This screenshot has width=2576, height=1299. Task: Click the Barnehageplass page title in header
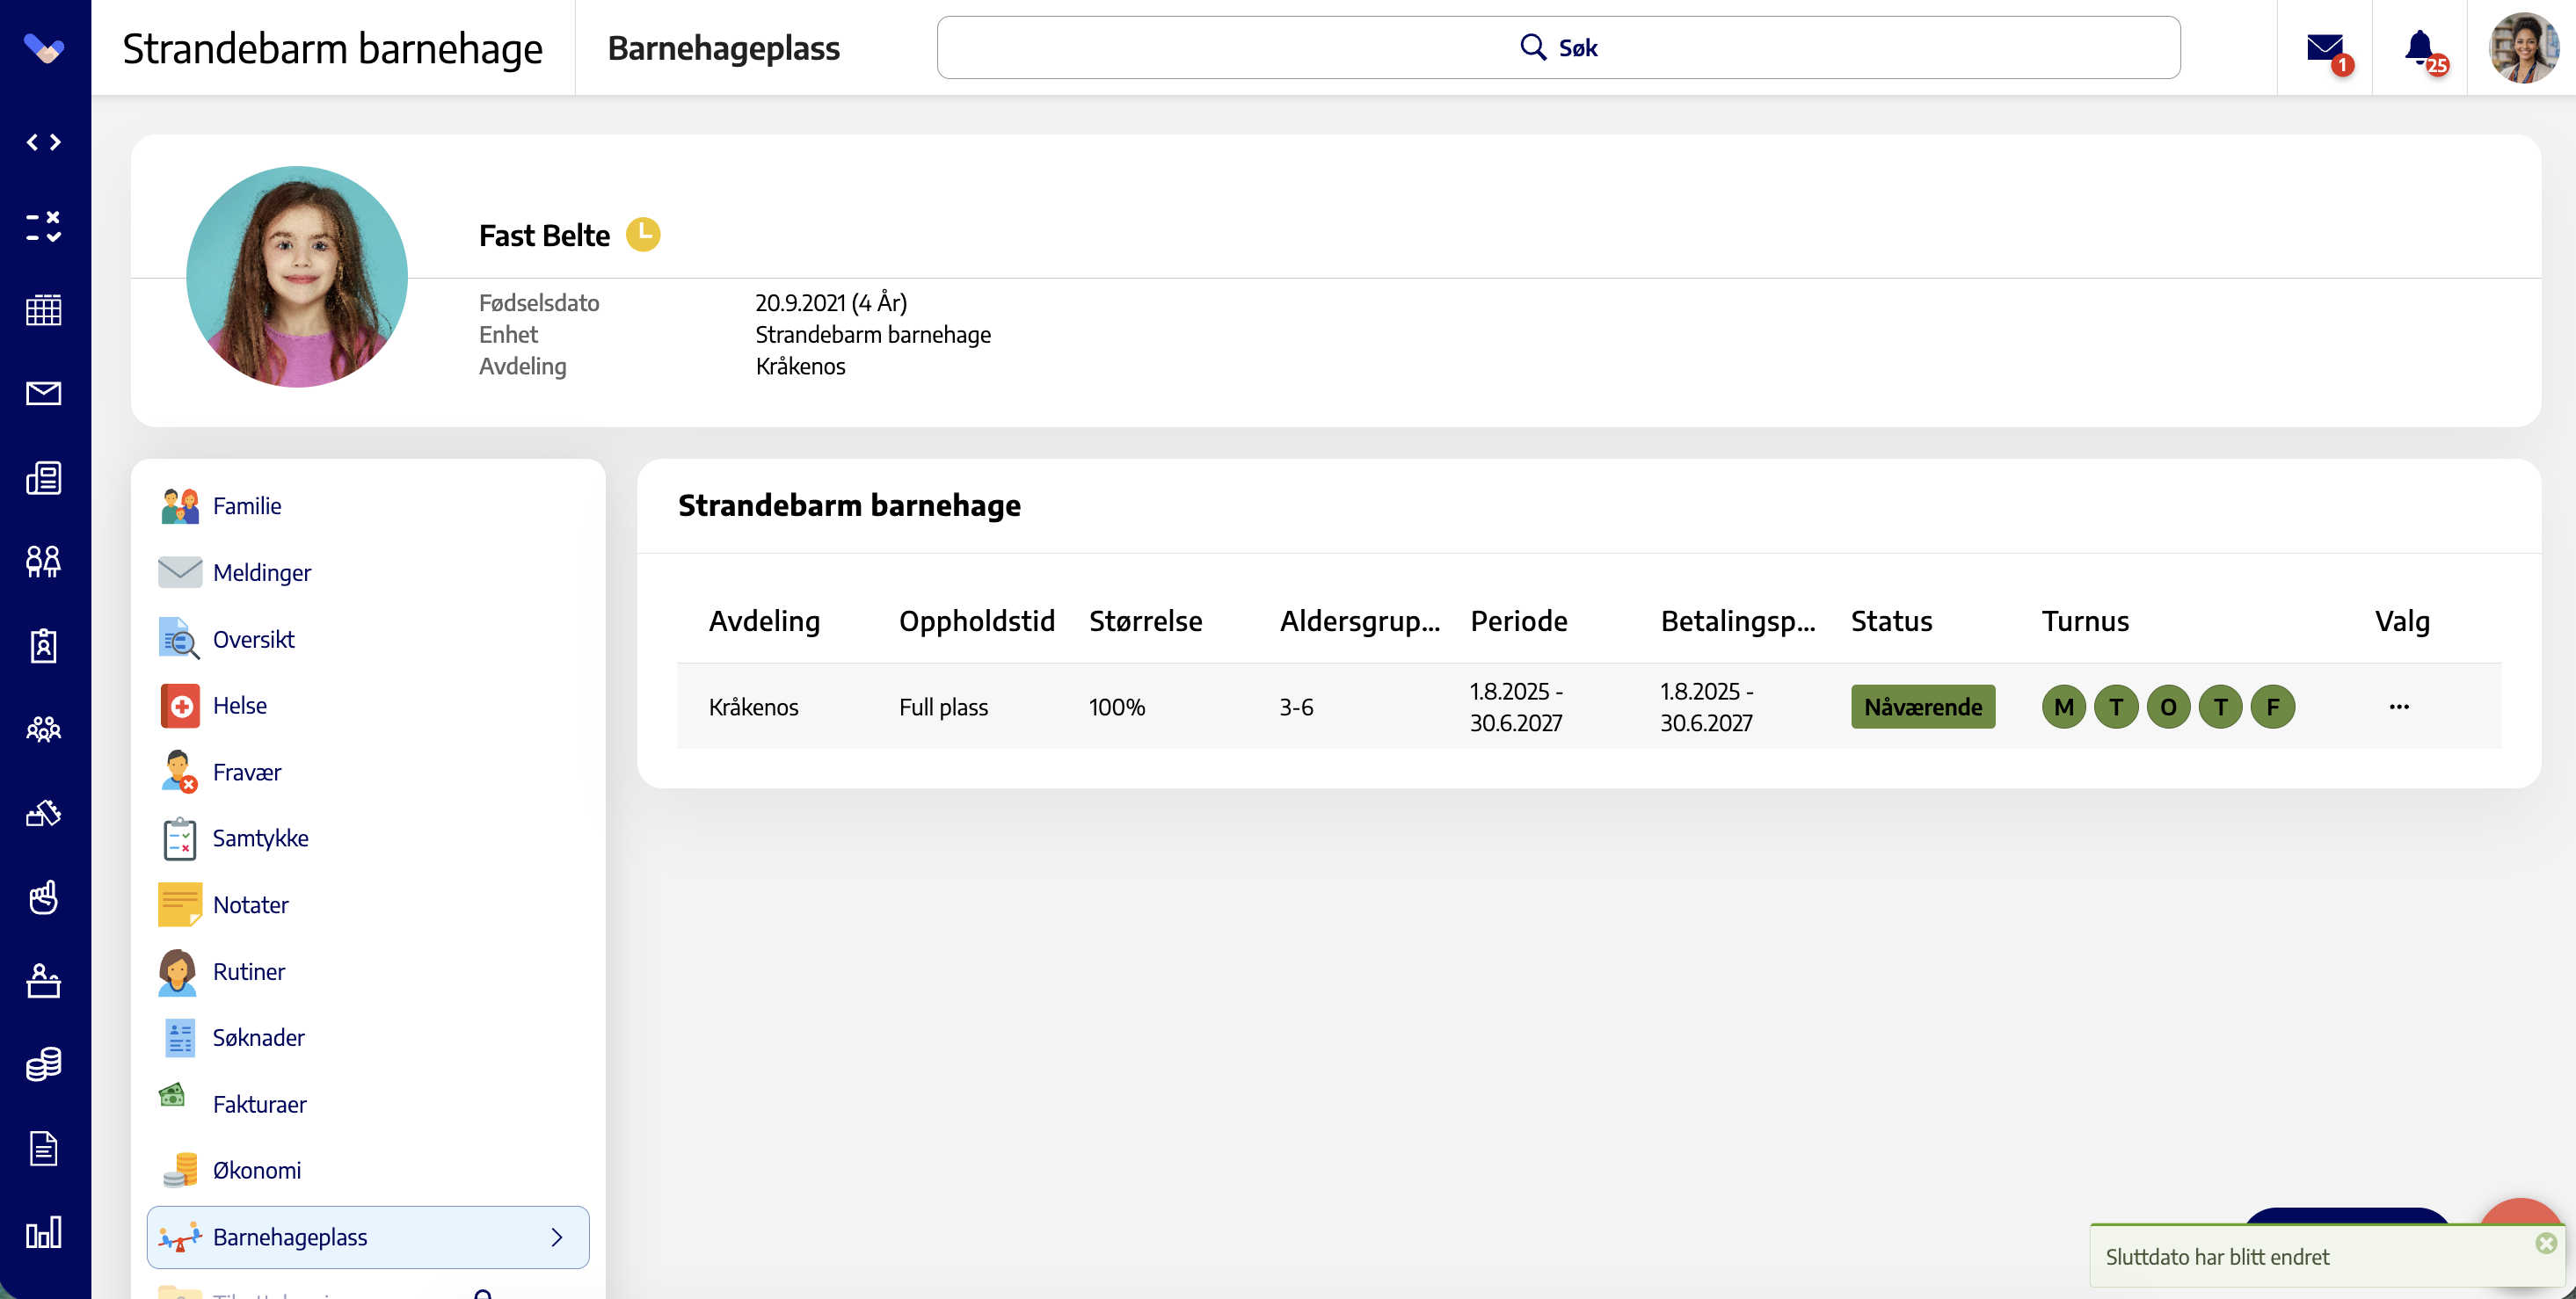click(724, 48)
